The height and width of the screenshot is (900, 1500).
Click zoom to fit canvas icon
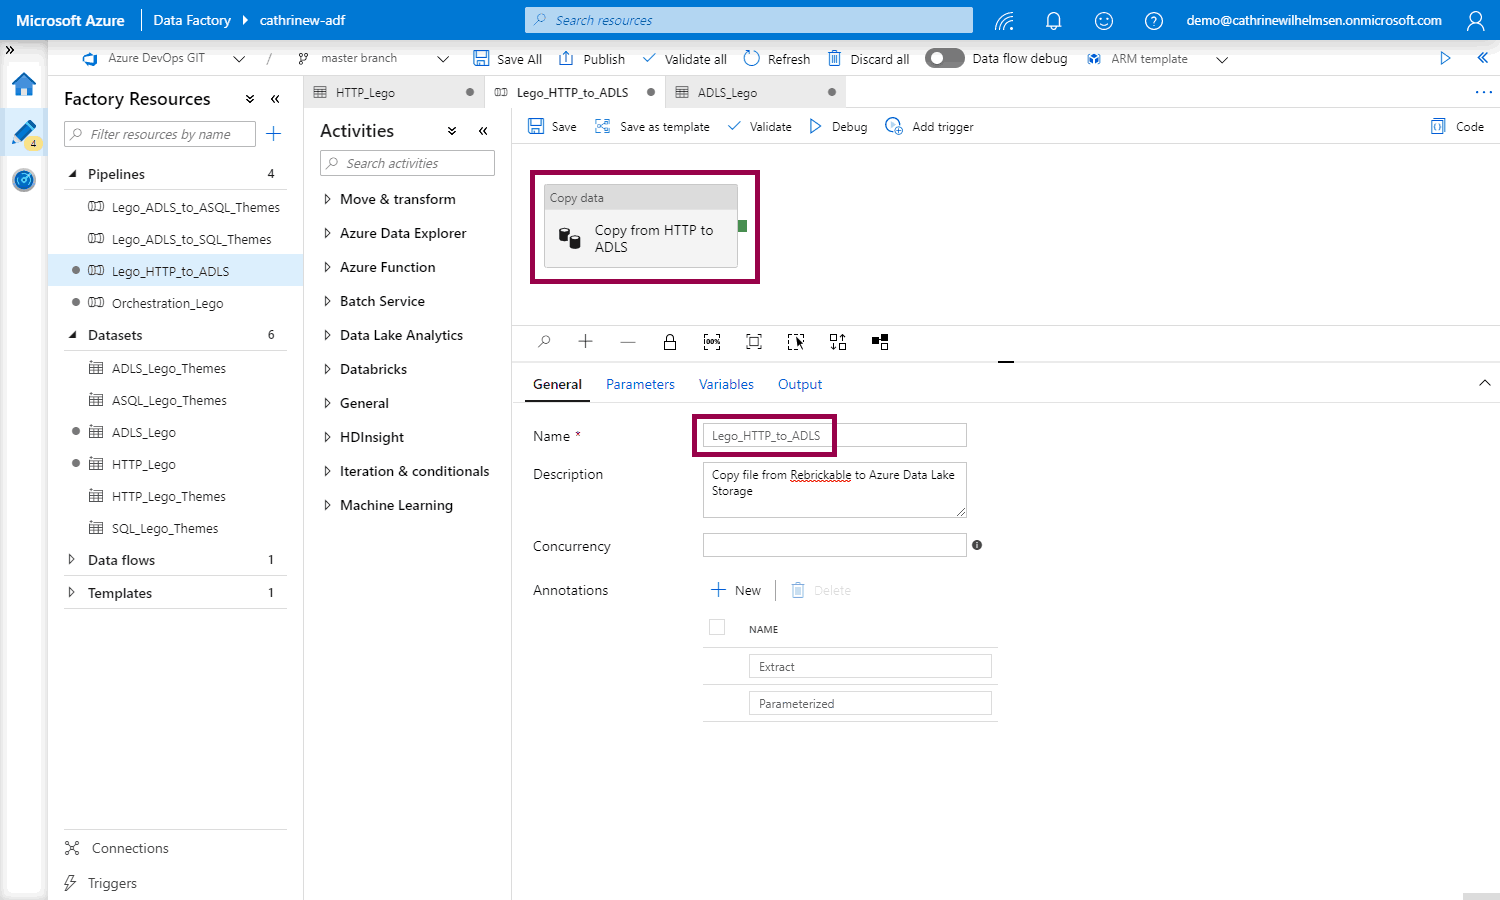(x=754, y=342)
